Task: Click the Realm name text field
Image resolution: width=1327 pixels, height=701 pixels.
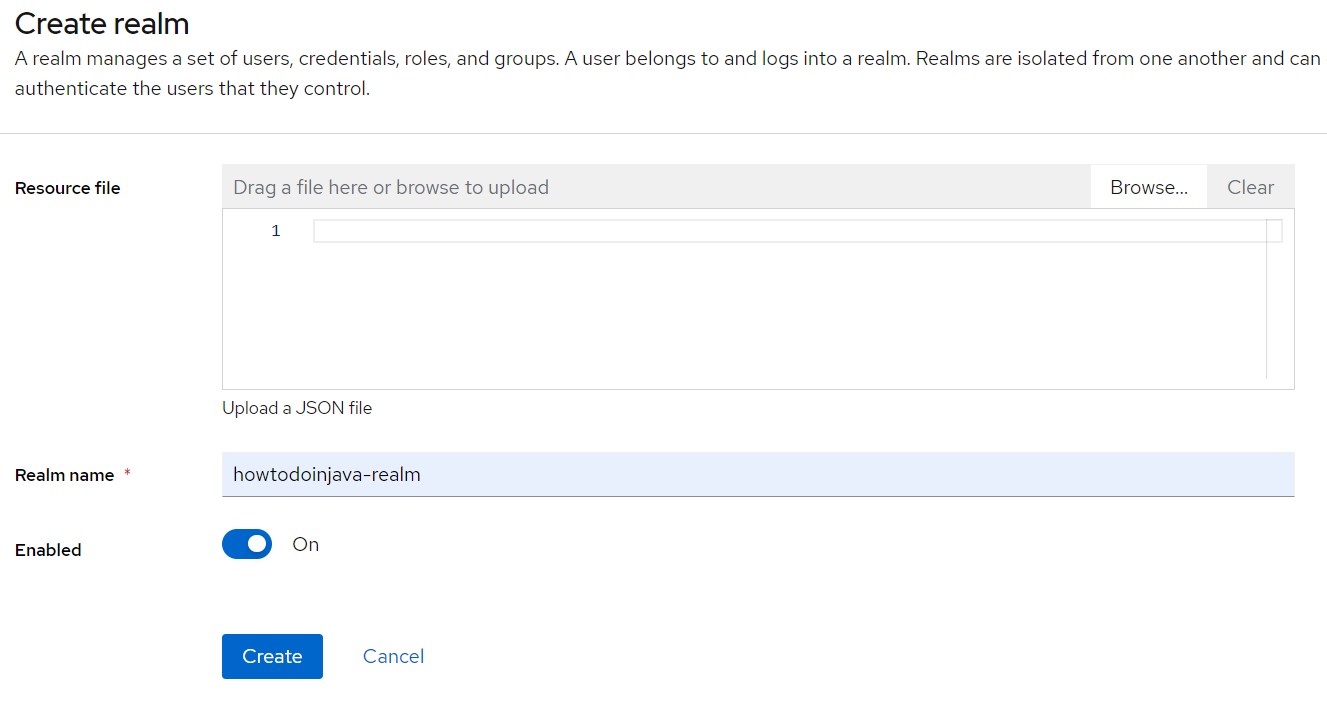Action: (757, 475)
